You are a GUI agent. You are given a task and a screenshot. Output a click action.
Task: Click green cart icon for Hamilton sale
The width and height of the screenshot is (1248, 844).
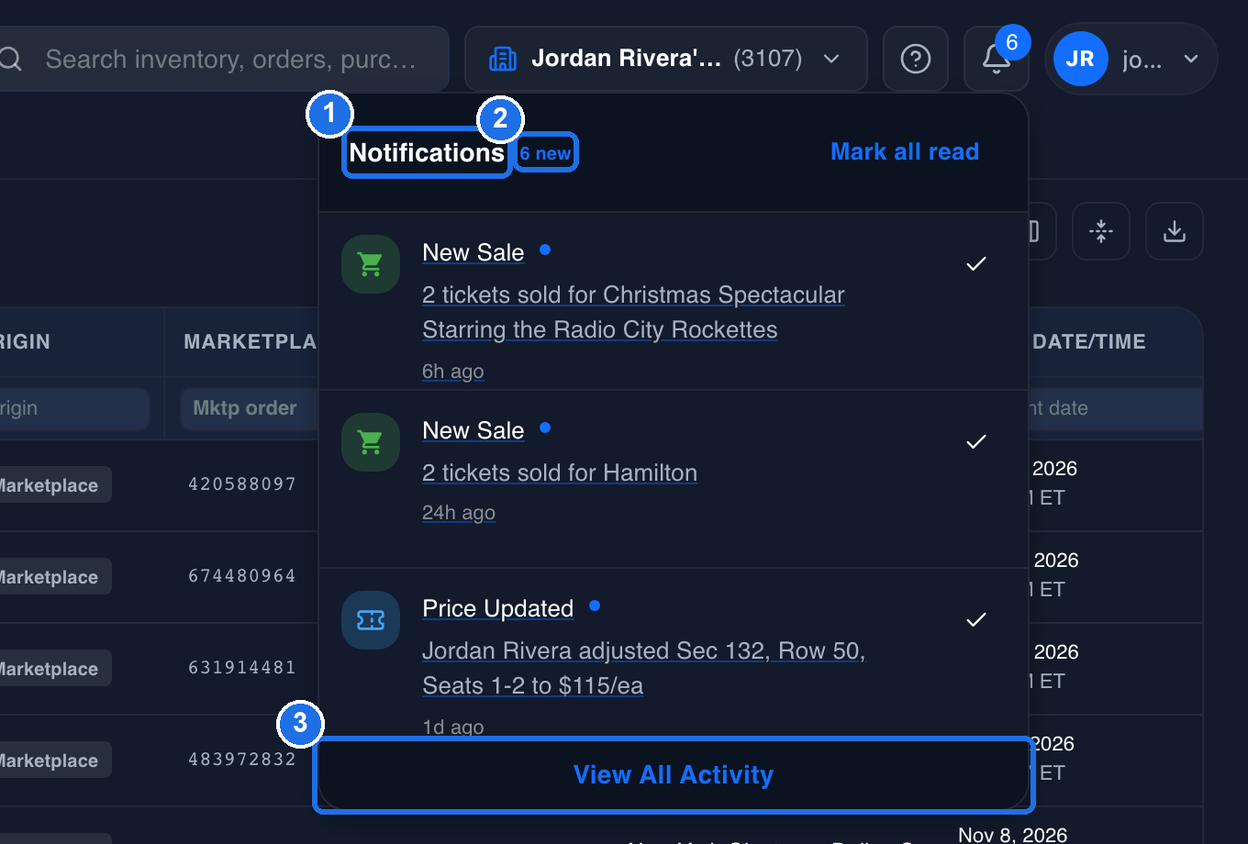coord(371,442)
